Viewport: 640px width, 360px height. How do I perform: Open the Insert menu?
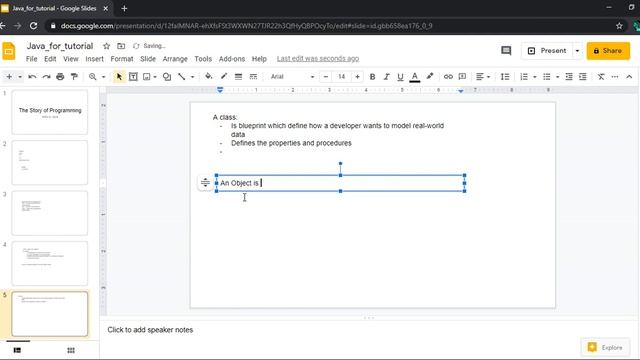(x=94, y=59)
